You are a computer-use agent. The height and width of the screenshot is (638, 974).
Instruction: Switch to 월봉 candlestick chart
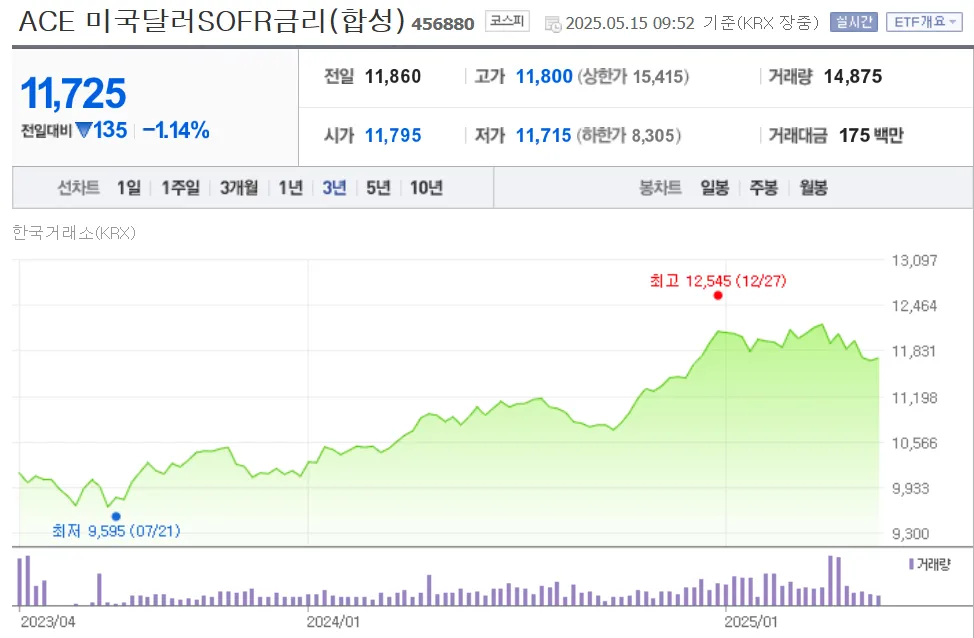[813, 188]
